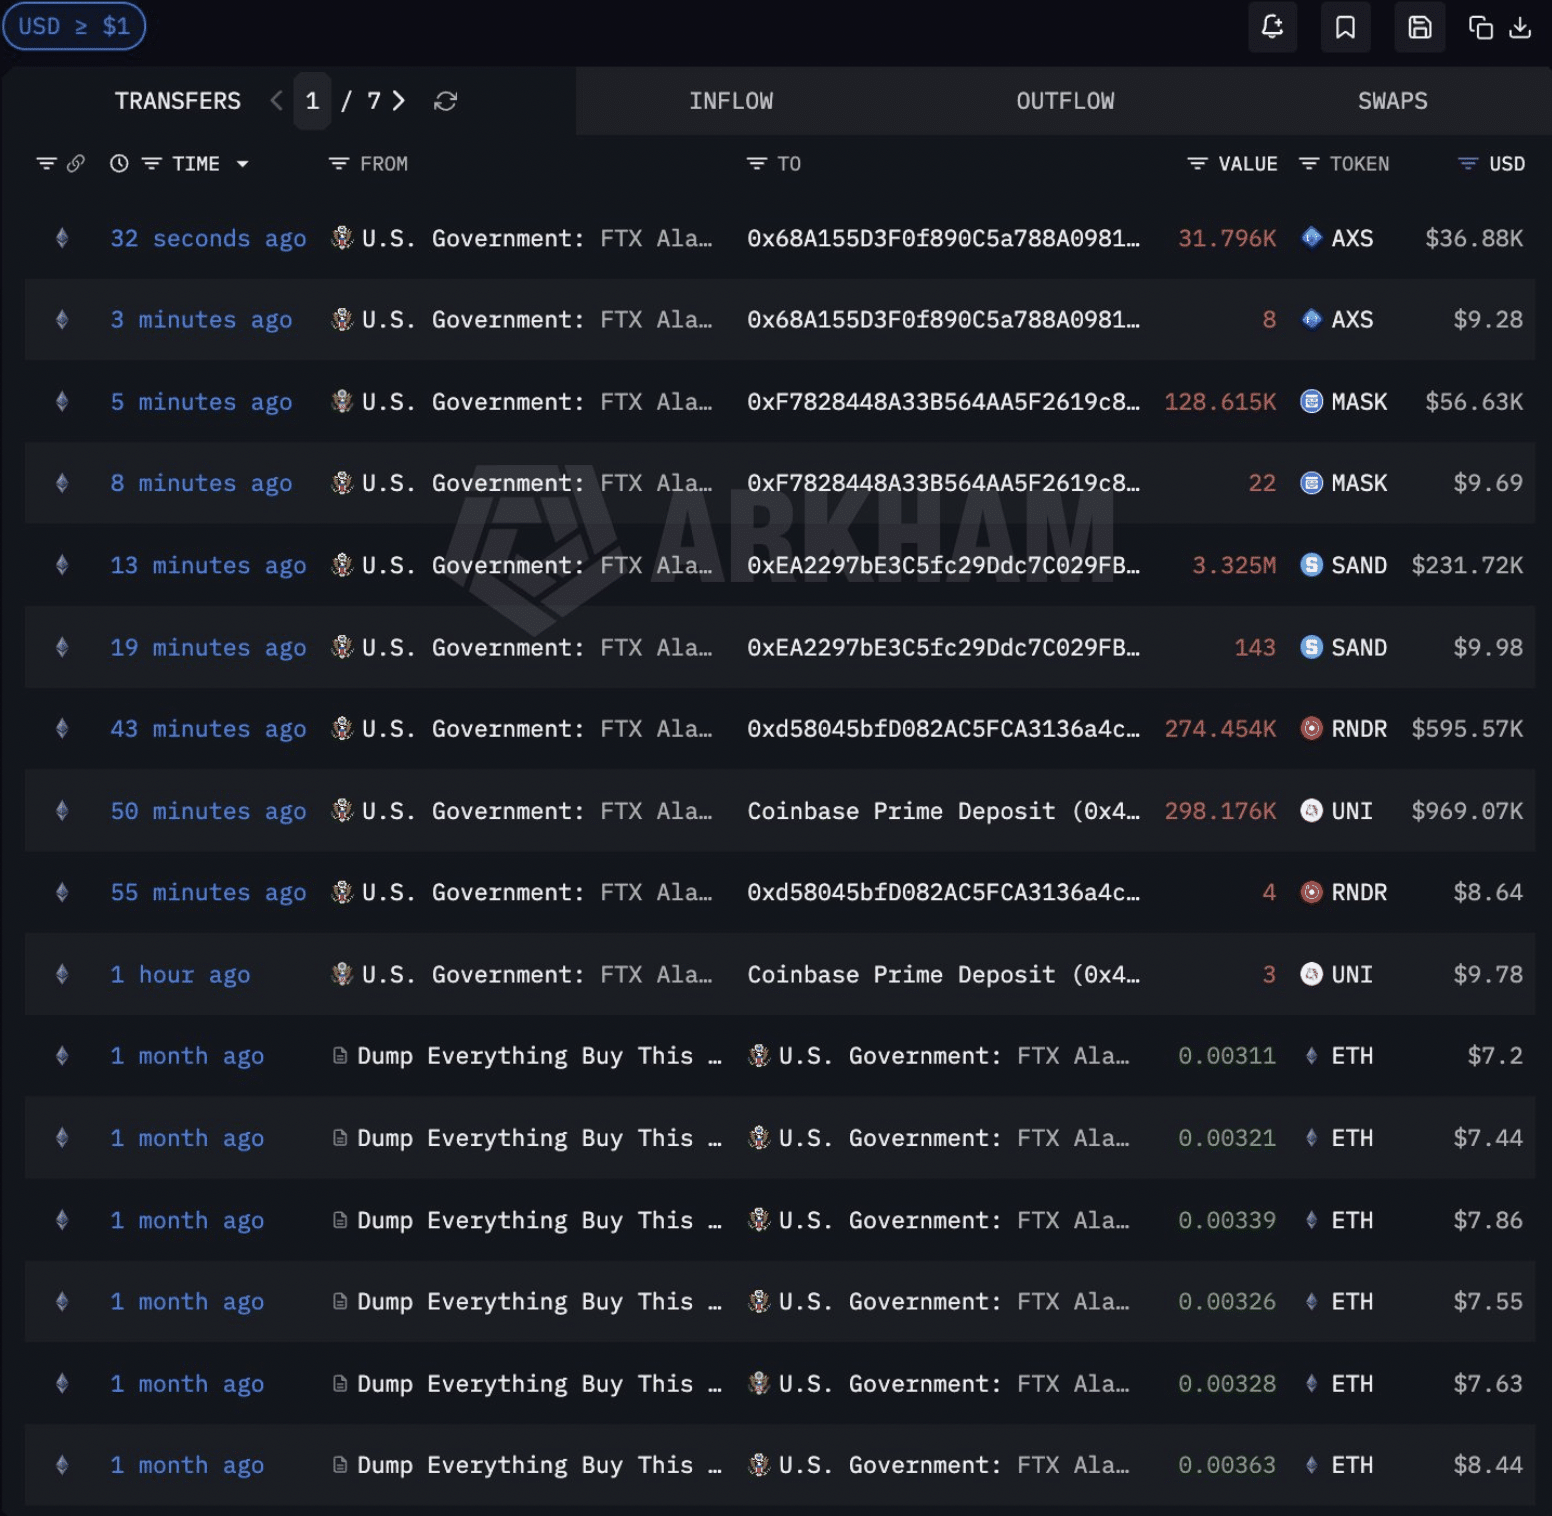
Task: Open U.S. Government sender in 43 minutes ago row
Action: point(522,729)
